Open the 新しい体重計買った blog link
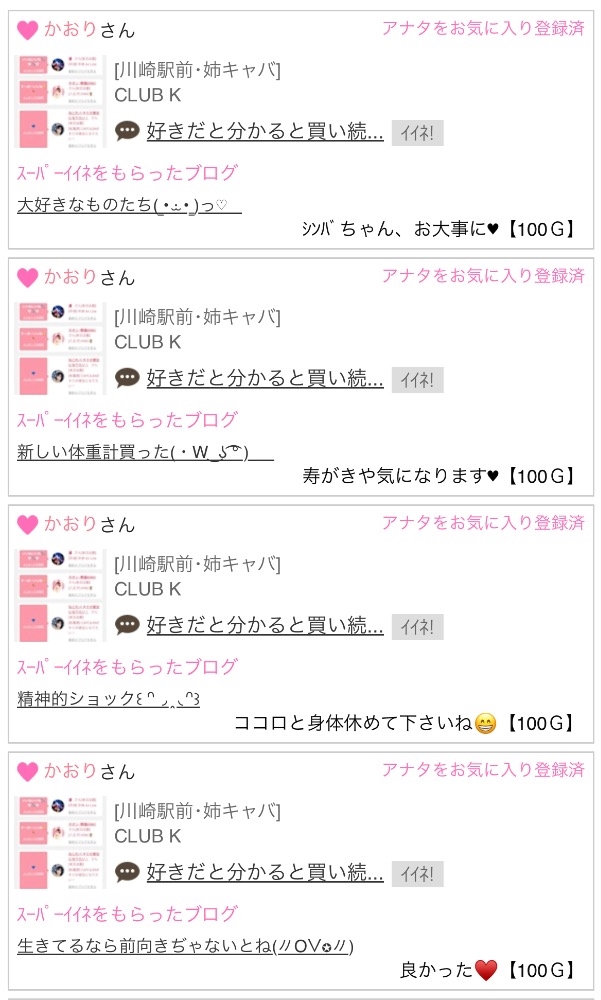Viewport: 601px width, 1000px height. coord(145,452)
